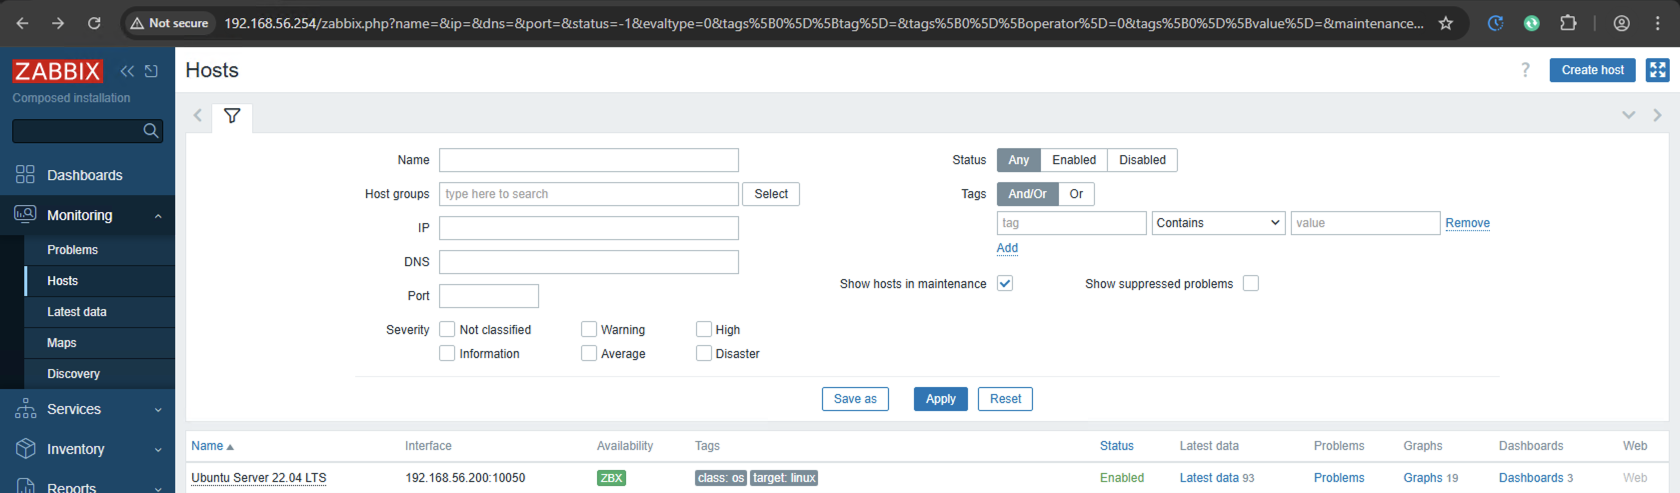Image resolution: width=1680 pixels, height=493 pixels.
Task: Check the Average severity checkbox
Action: (x=589, y=353)
